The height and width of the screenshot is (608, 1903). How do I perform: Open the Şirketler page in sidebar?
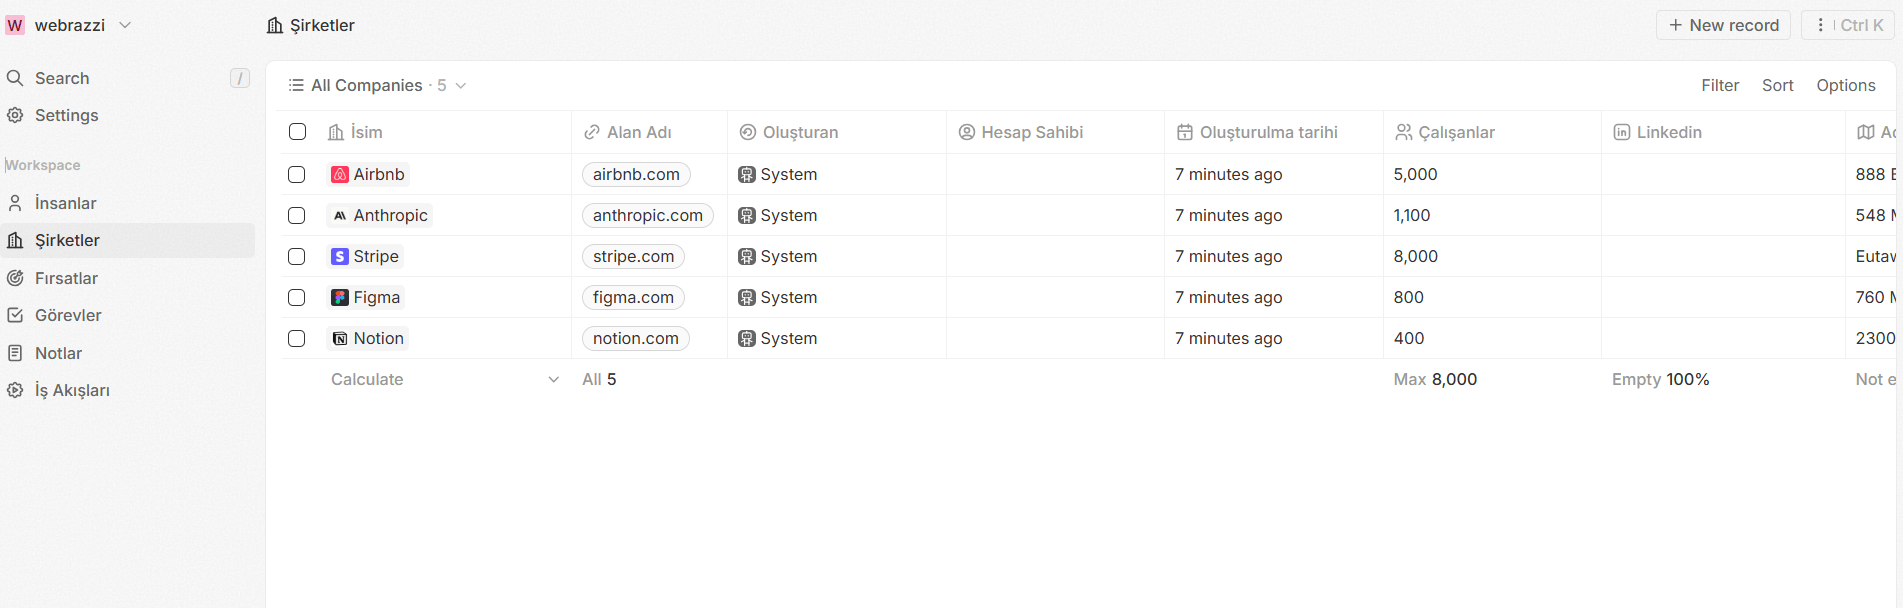128,240
